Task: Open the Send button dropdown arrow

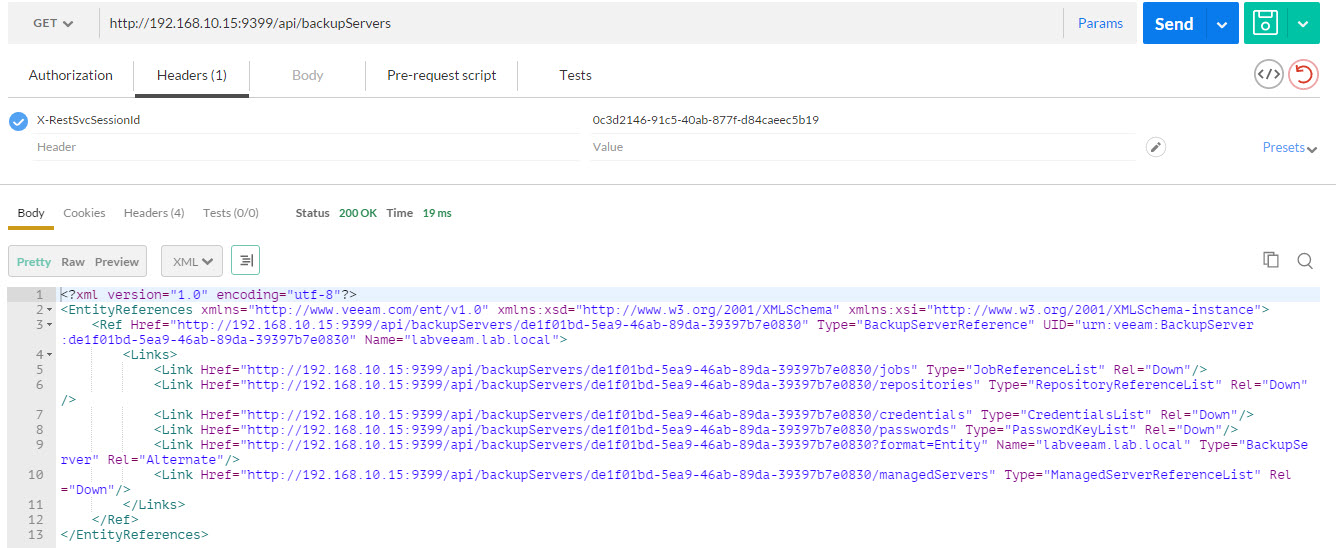Action: click(x=1221, y=23)
